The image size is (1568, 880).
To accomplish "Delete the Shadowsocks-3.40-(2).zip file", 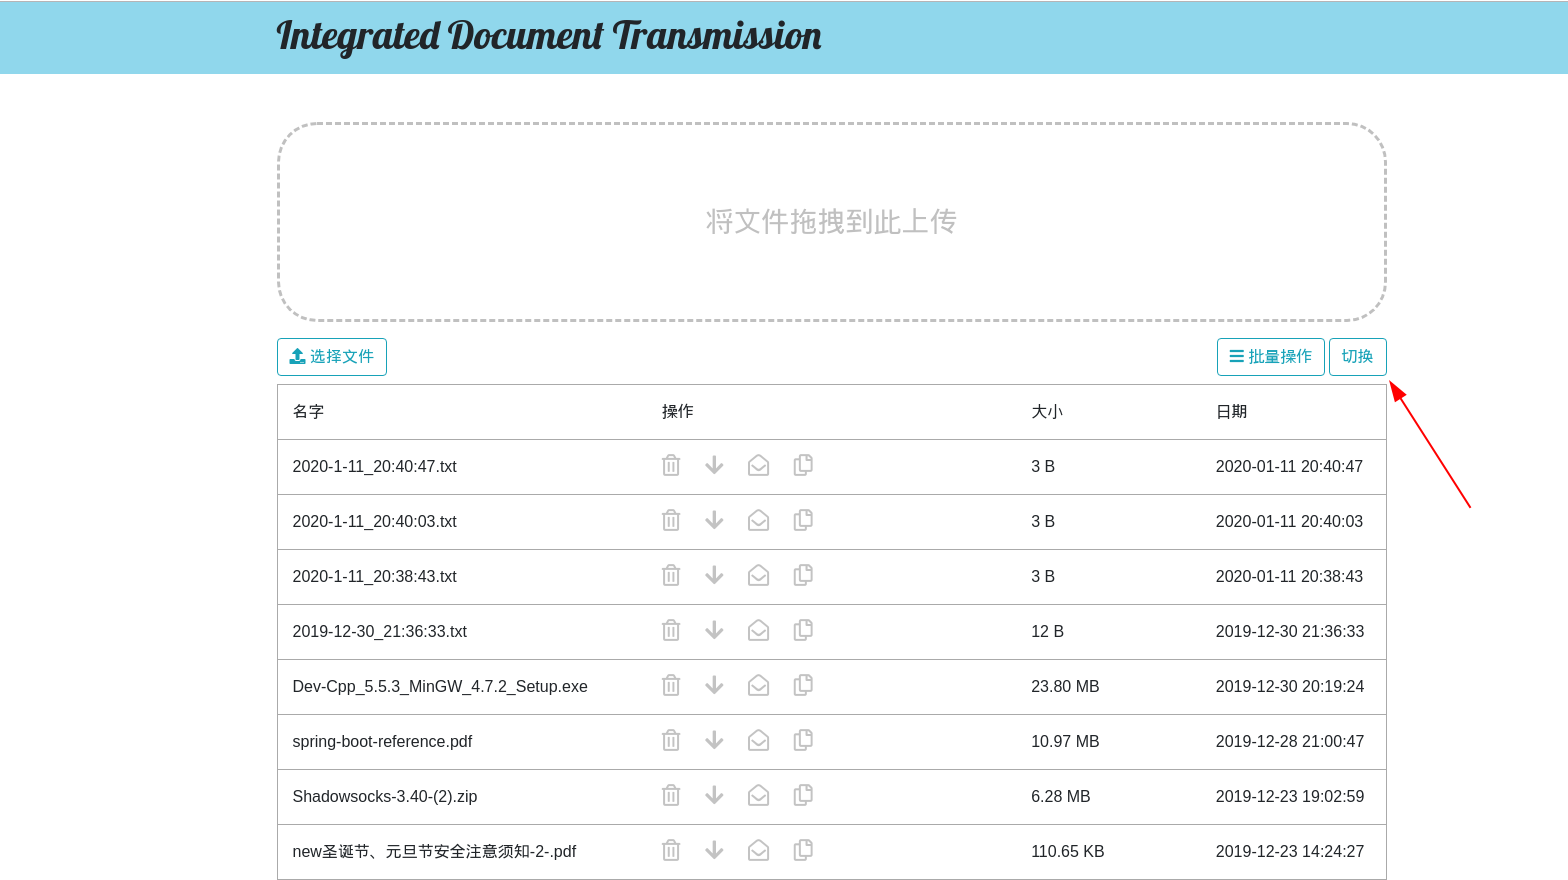I will tap(671, 796).
